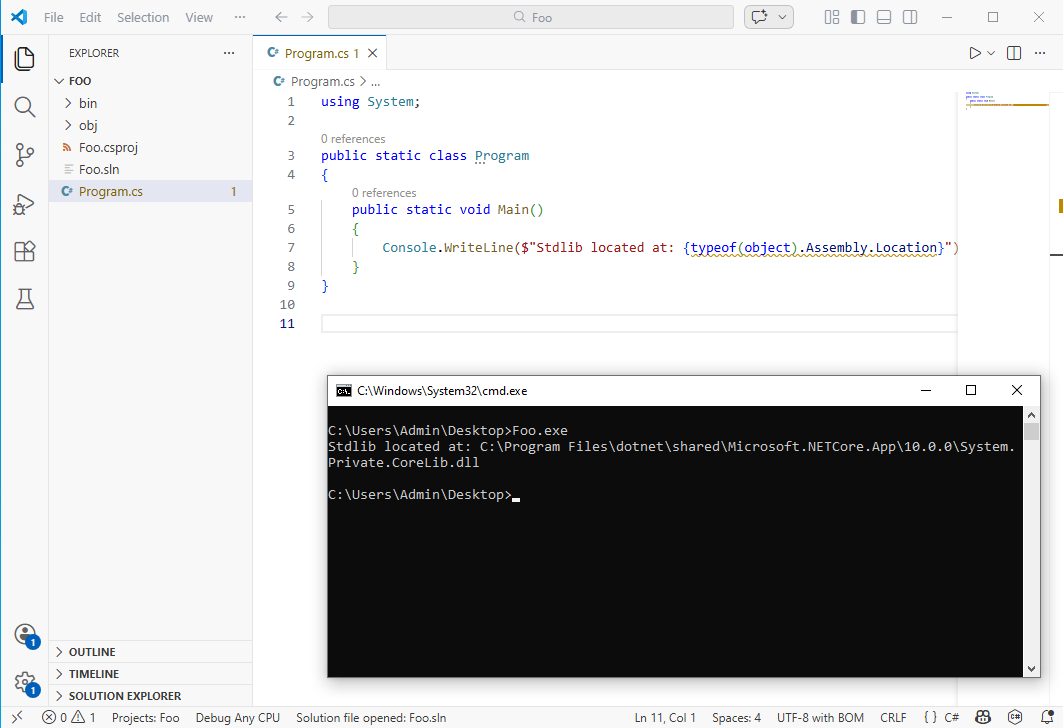The width and height of the screenshot is (1063, 728).
Task: Expand the OUTLINE section
Action: click(x=92, y=652)
